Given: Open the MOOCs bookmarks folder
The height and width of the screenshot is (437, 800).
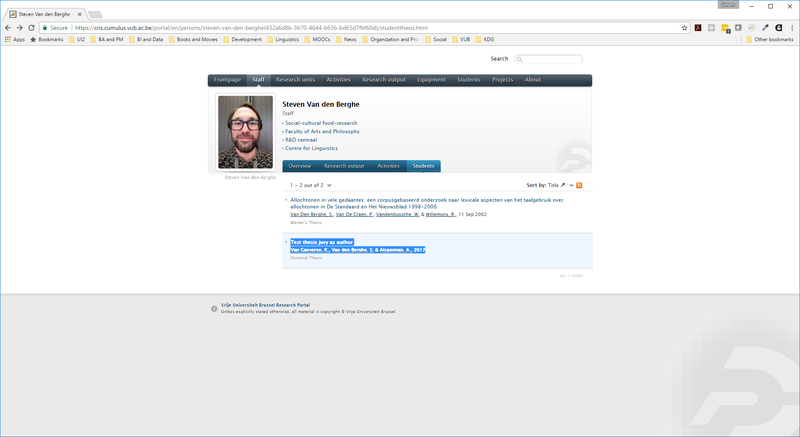Looking at the screenshot, I should (317, 39).
